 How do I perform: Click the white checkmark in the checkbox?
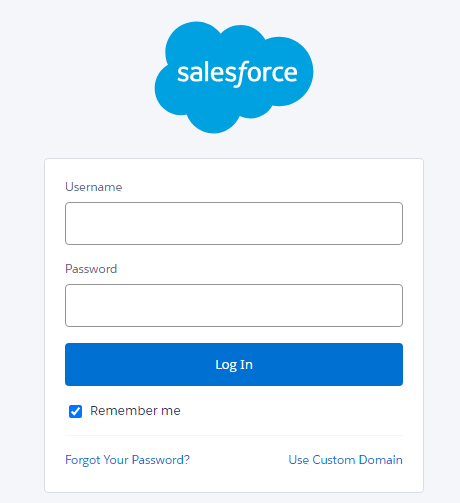(75, 411)
